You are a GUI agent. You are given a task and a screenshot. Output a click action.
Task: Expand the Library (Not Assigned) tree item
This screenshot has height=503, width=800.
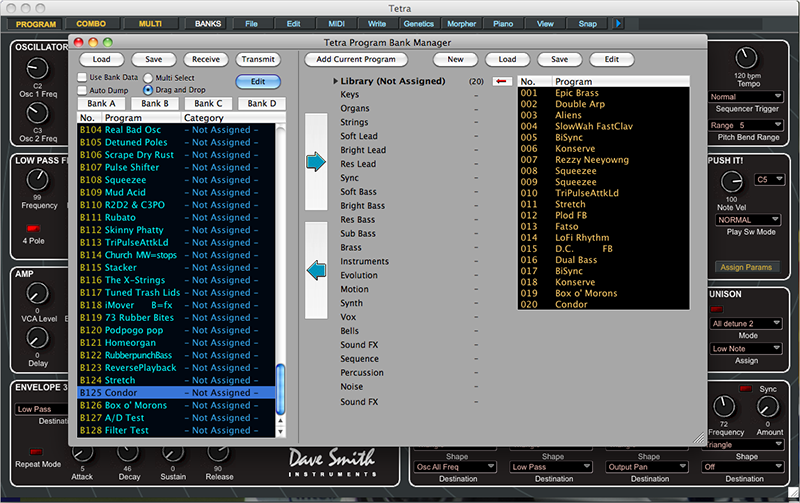[334, 81]
